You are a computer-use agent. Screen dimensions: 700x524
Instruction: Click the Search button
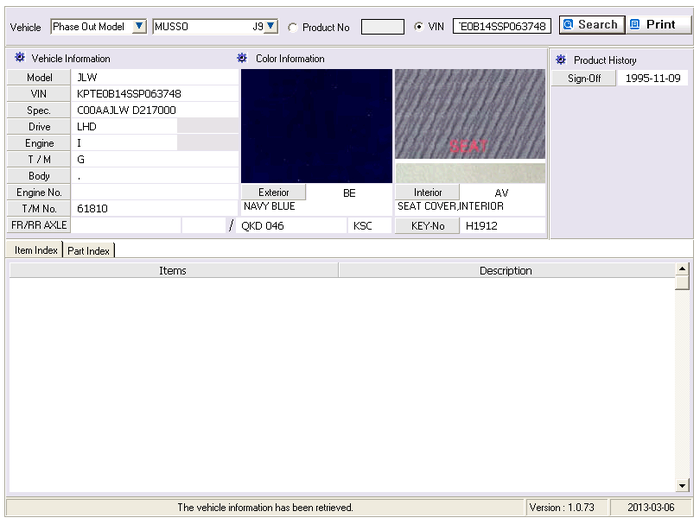click(x=591, y=25)
